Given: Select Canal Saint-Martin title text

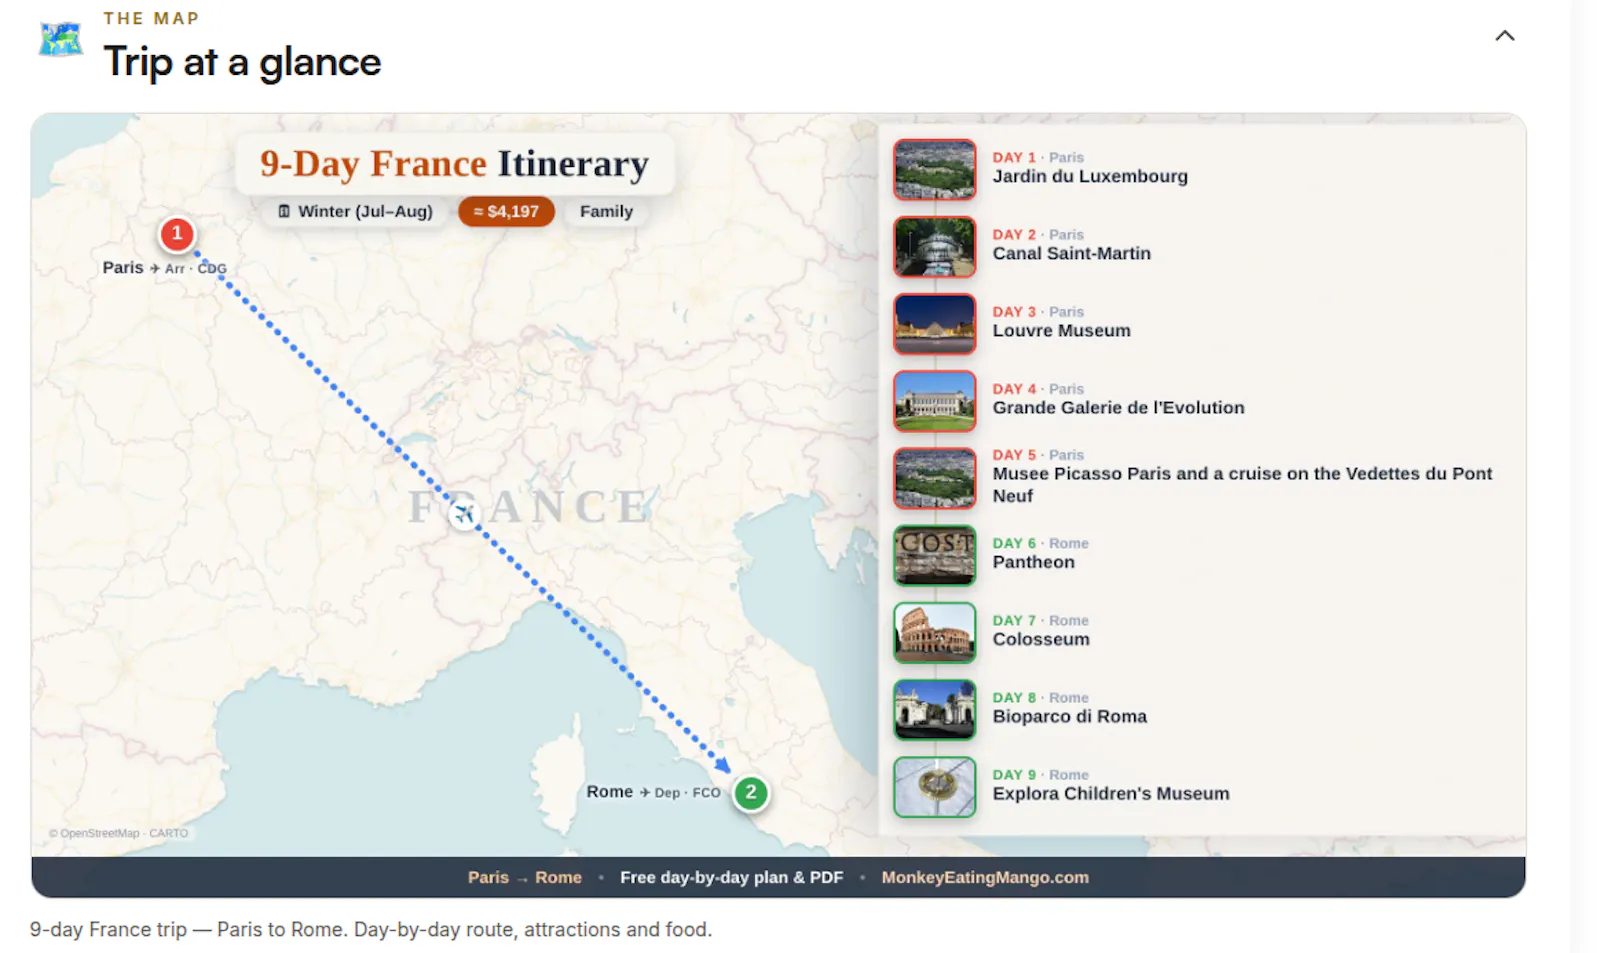Looking at the screenshot, I should pos(1071,253).
